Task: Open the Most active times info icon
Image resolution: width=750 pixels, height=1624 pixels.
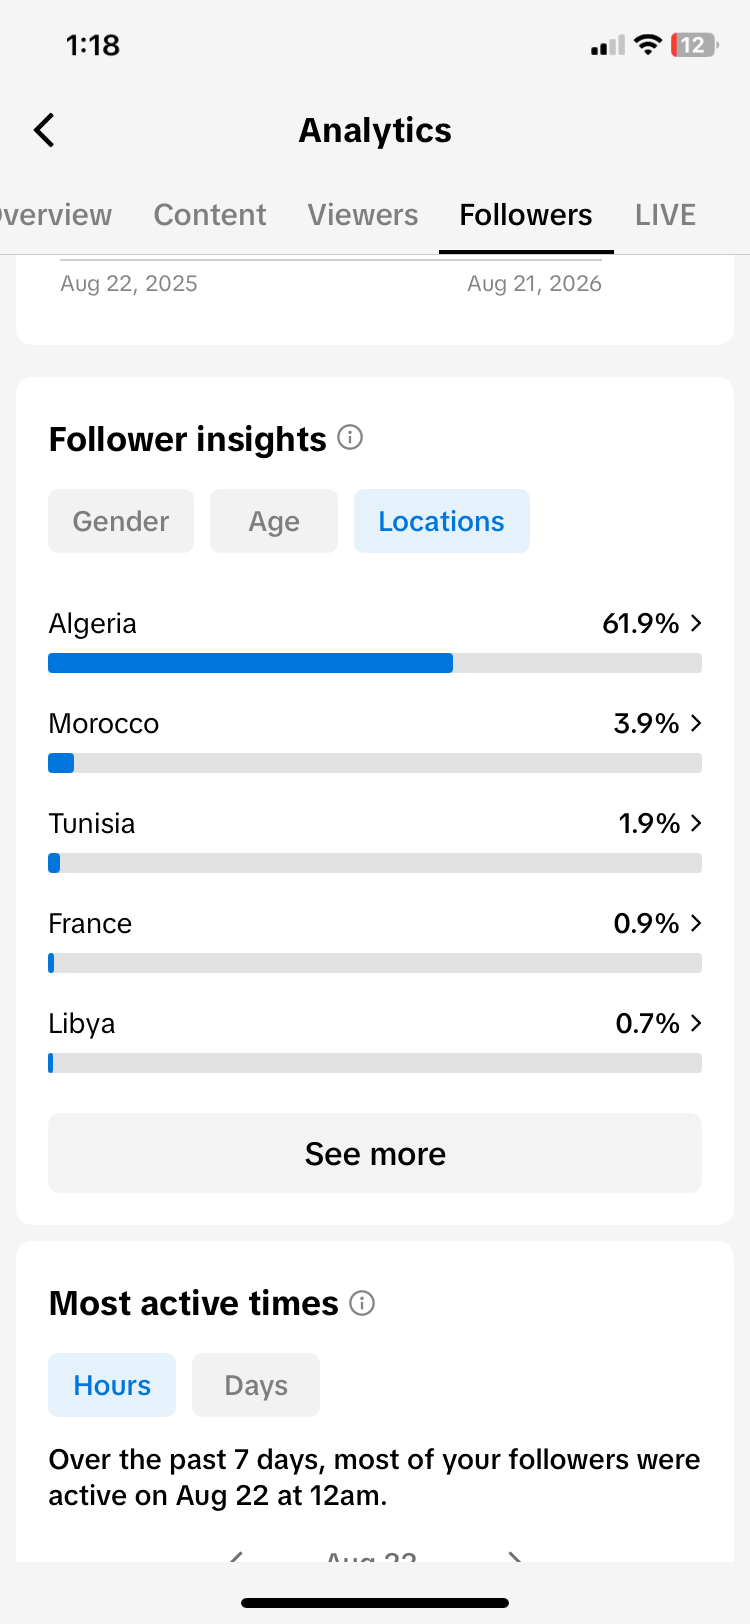Action: pos(362,1303)
